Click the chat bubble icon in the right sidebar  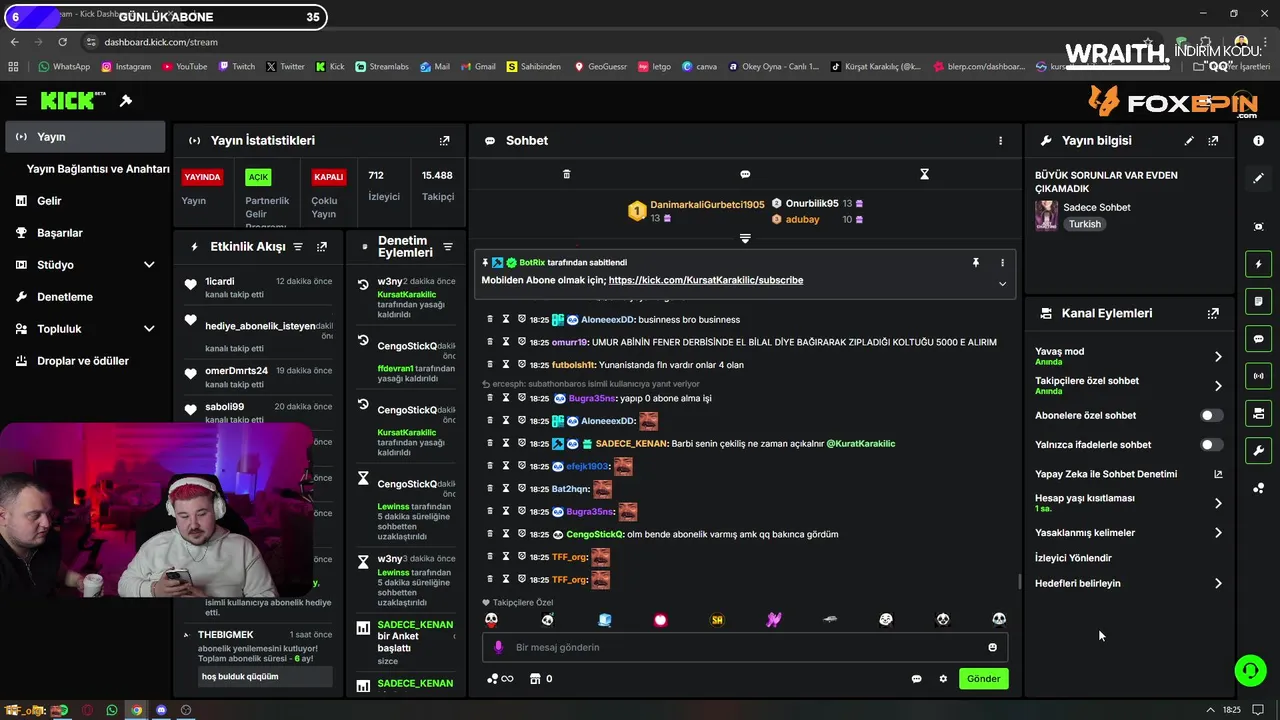coord(1258,339)
